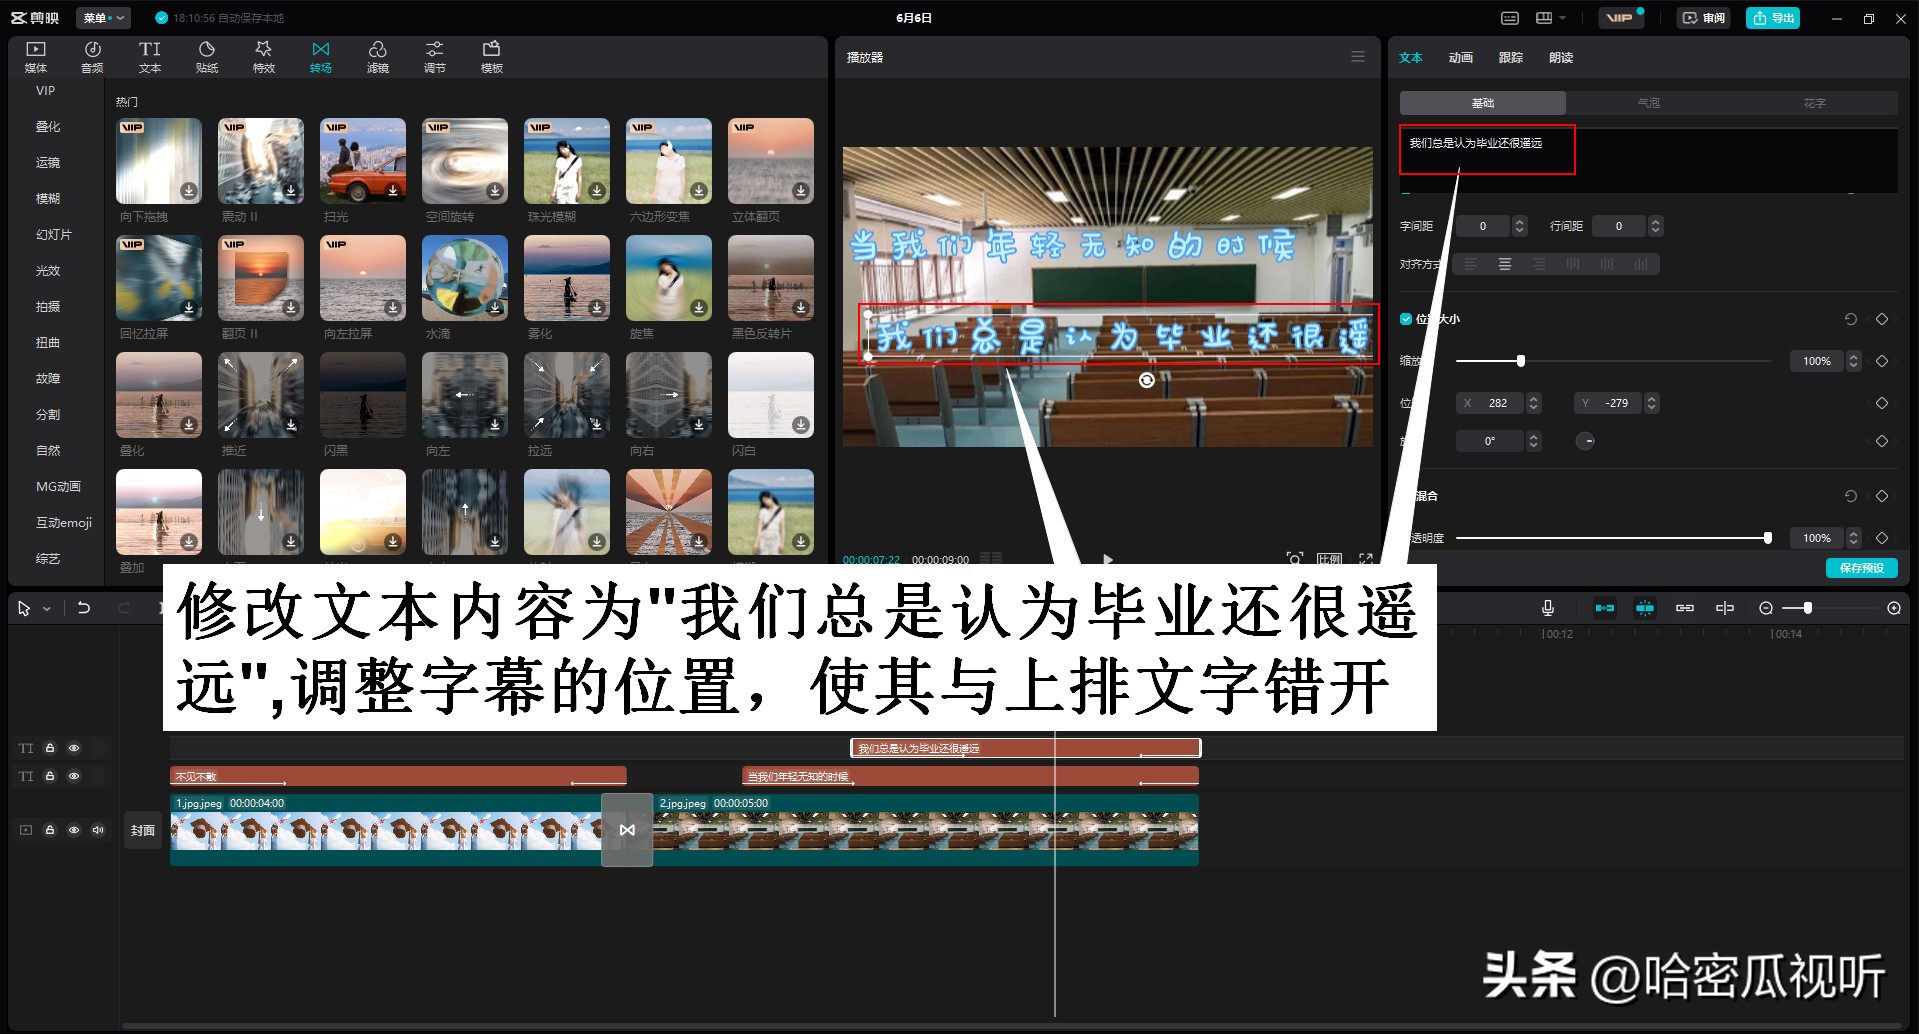
Task: Toggle the 位置大小 checkbox
Action: (x=1405, y=319)
